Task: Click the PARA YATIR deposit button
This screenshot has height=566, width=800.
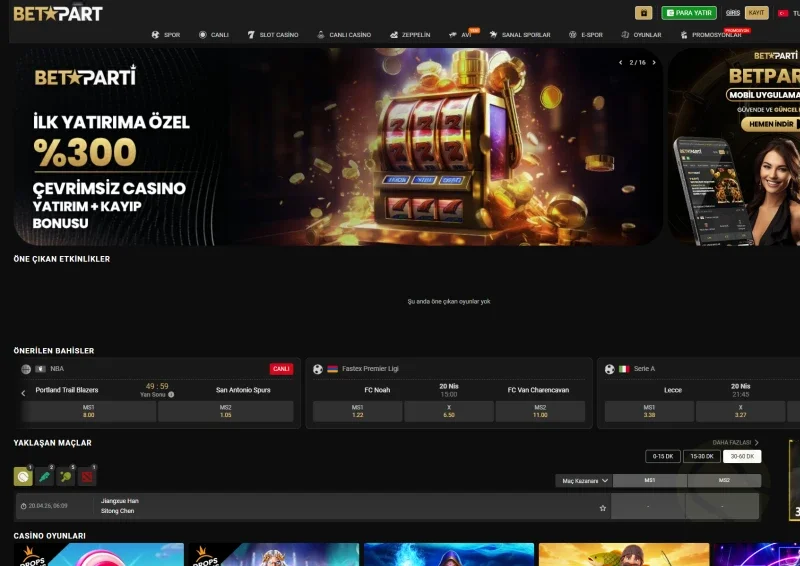Action: point(689,13)
